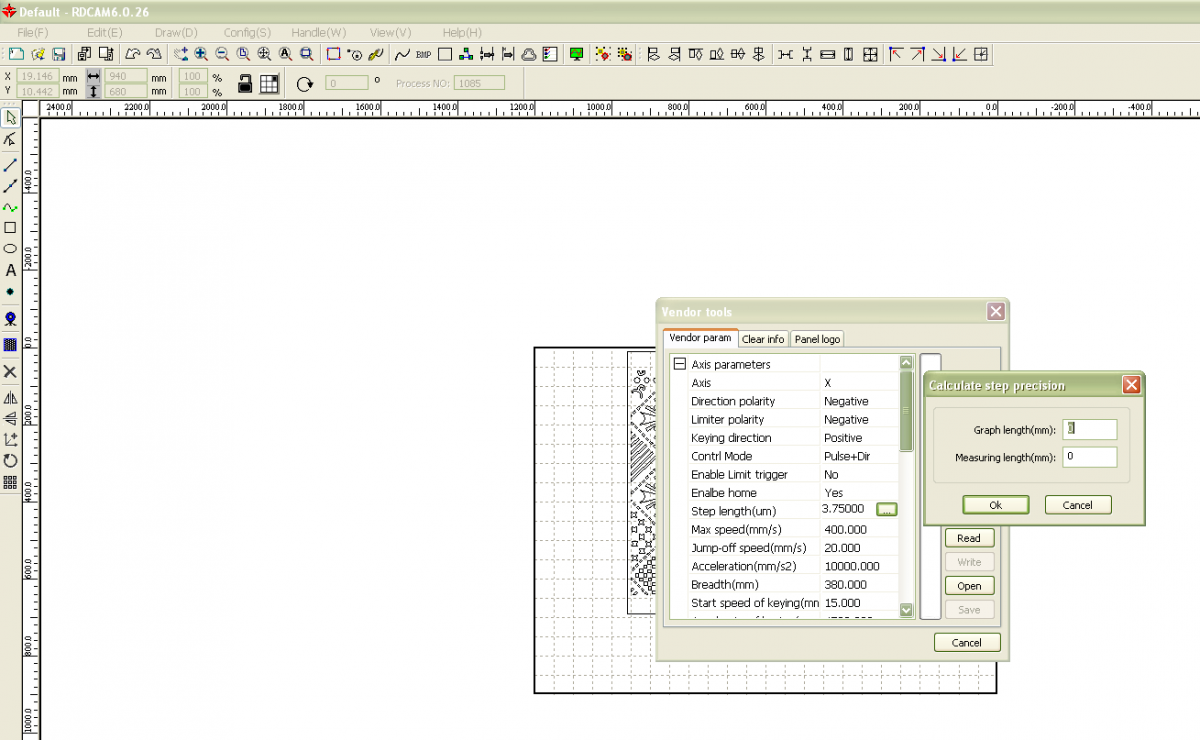Screen dimensions: 1200x740
Task: Focus the Measuring length input field
Action: (x=1089, y=457)
